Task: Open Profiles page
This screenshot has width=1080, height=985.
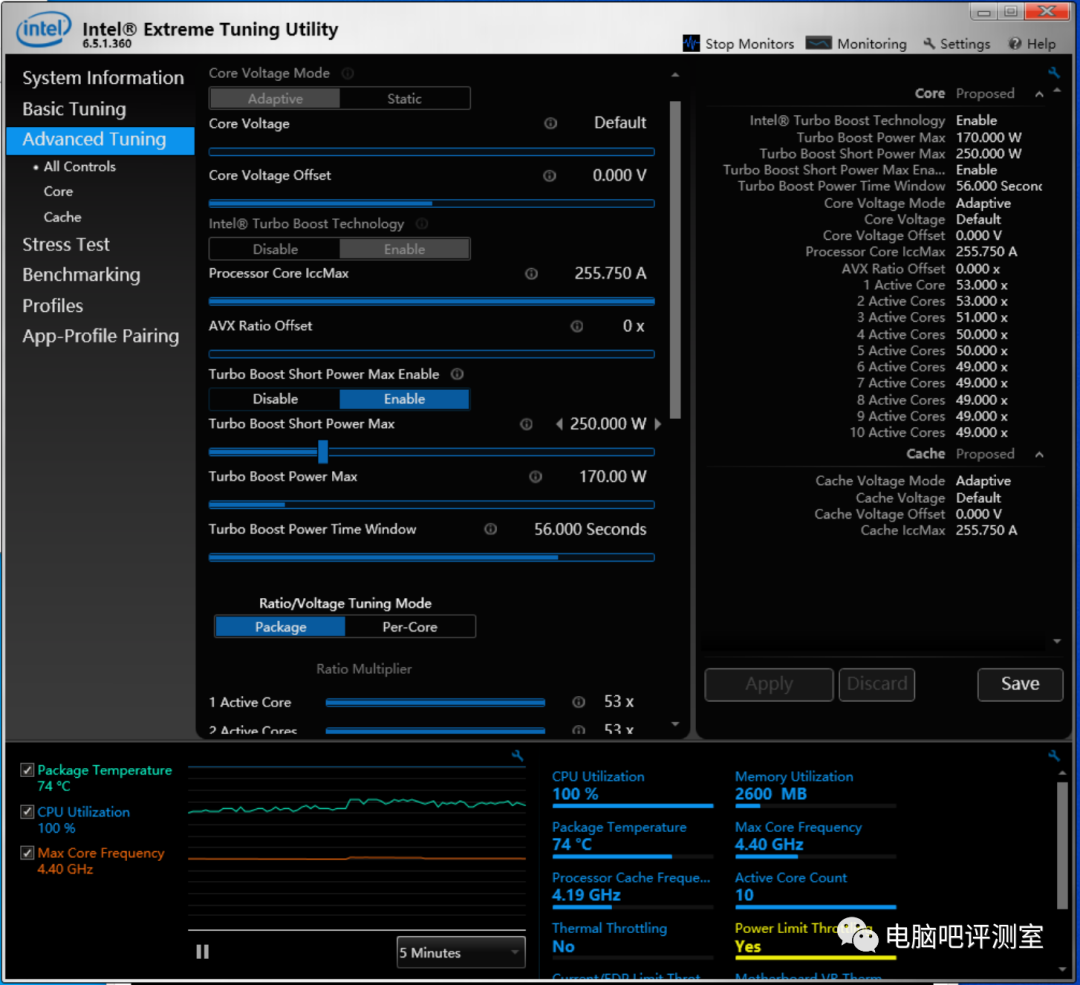Action: pos(52,306)
